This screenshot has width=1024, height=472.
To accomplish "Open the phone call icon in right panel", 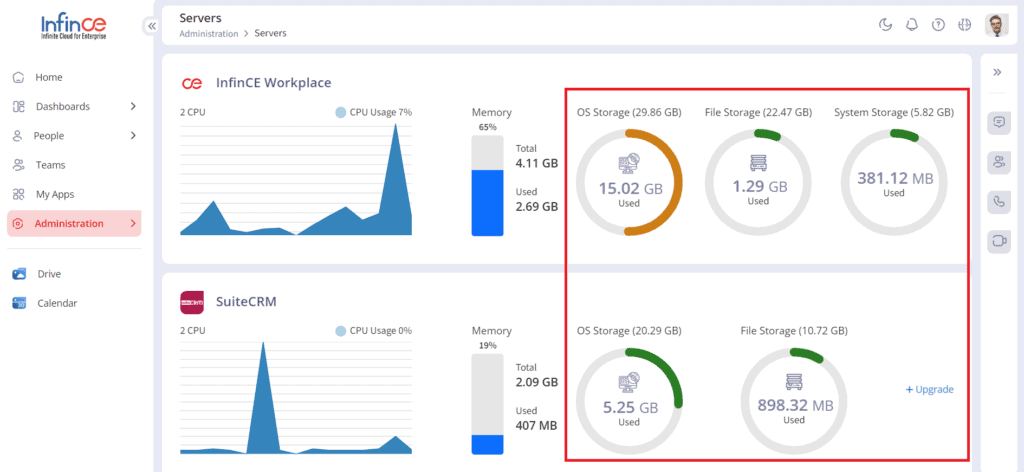I will click(x=999, y=202).
